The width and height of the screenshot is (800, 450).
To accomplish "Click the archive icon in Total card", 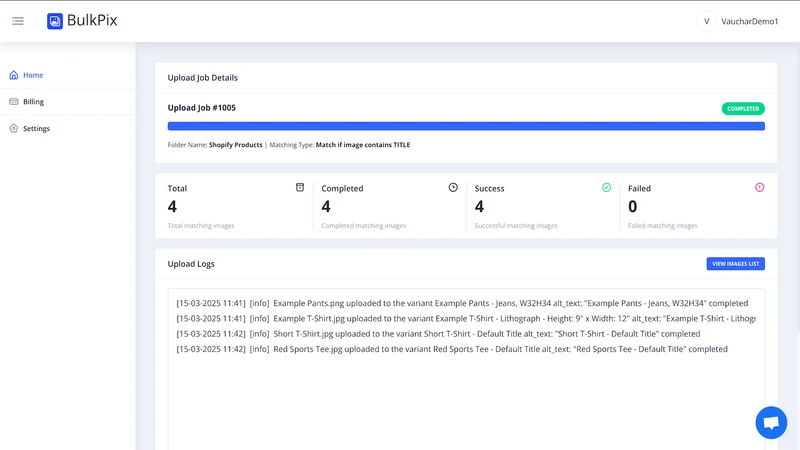I will (x=300, y=188).
